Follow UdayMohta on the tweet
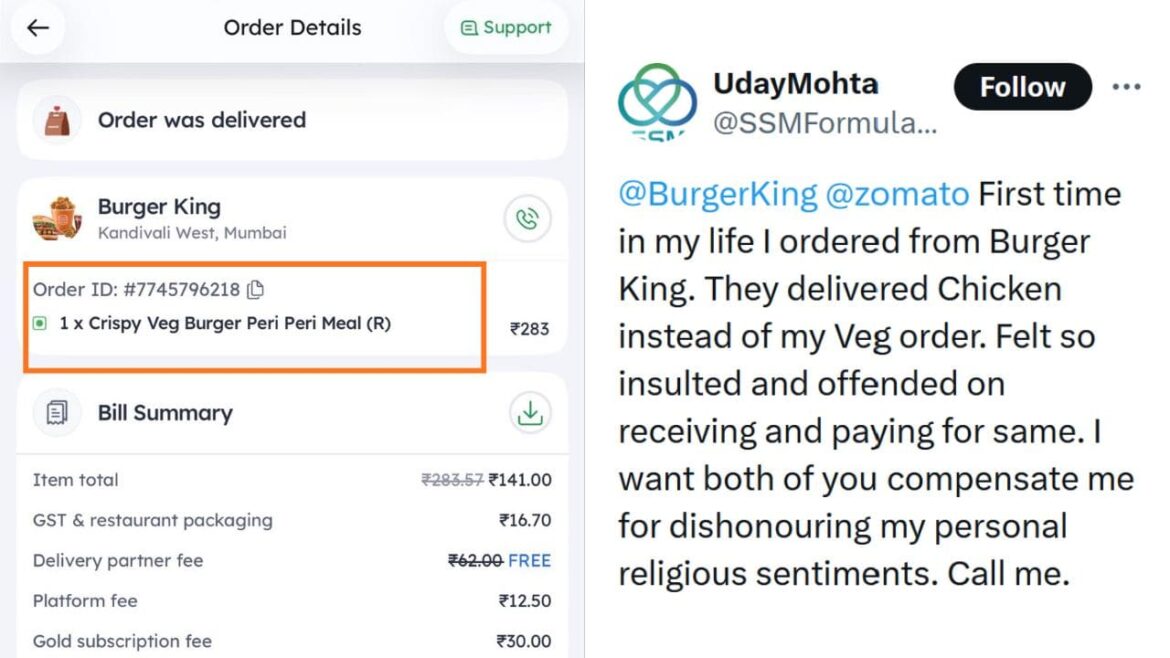Screen dimensions: 1170x658 (1021, 87)
